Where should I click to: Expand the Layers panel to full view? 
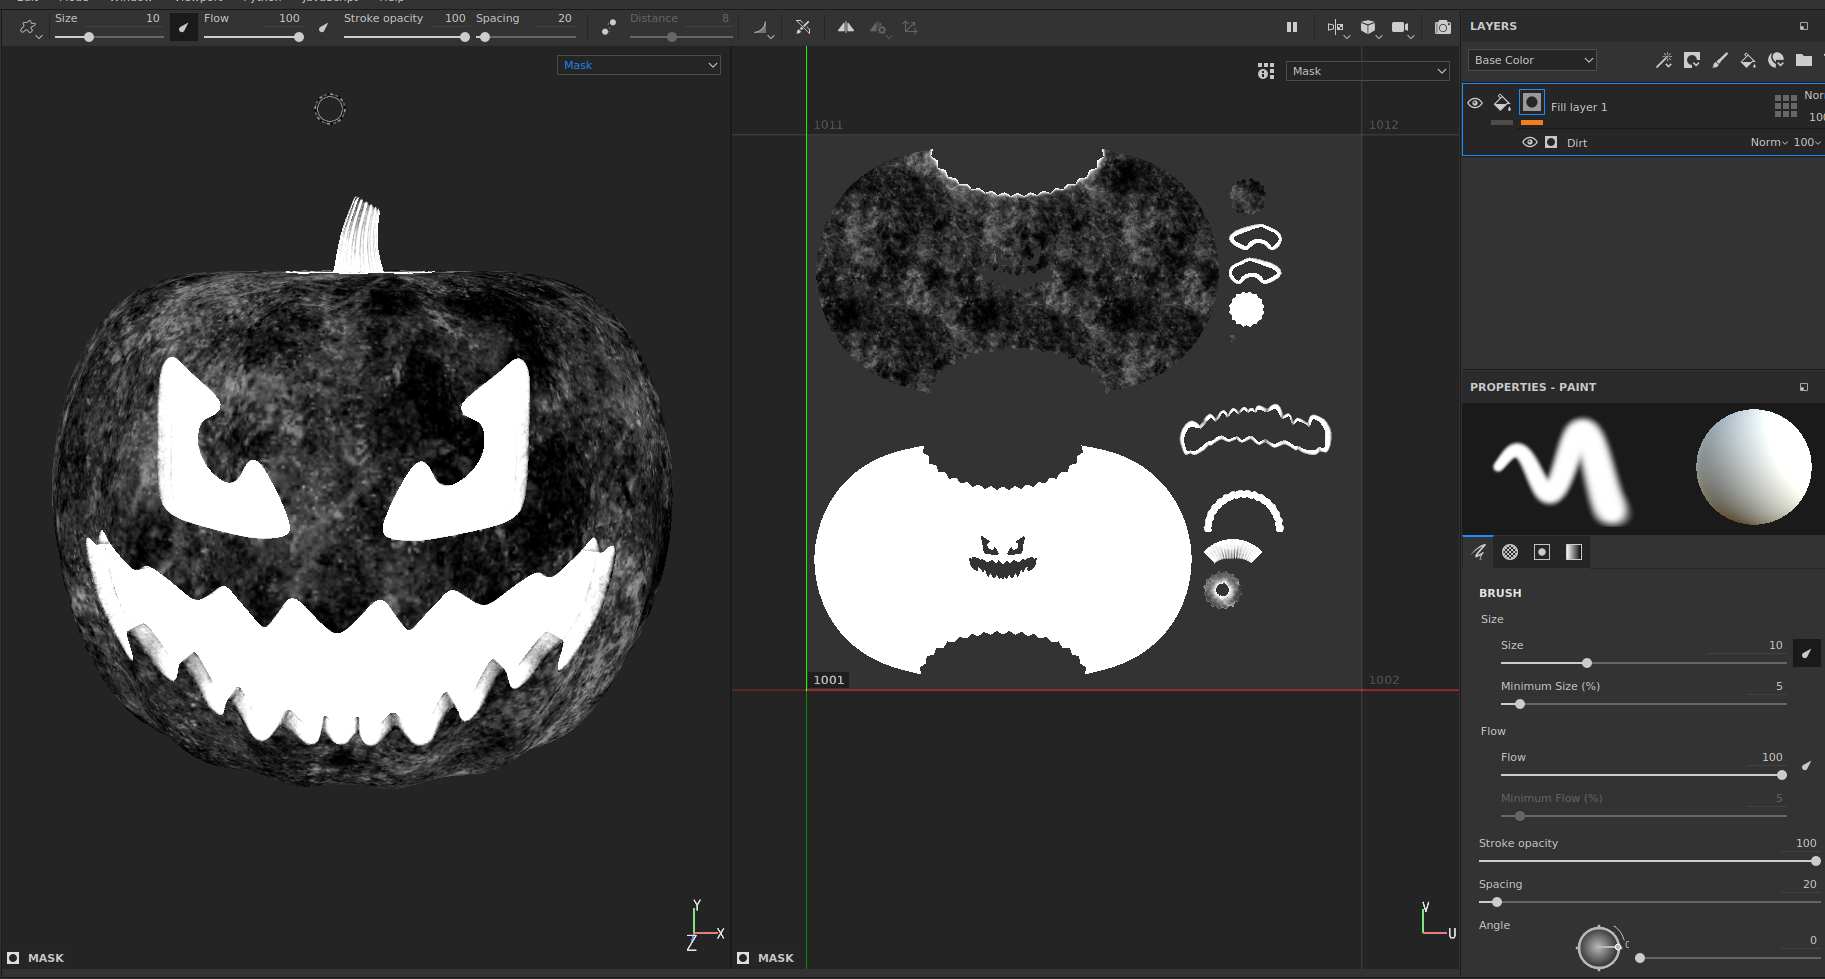[1804, 25]
